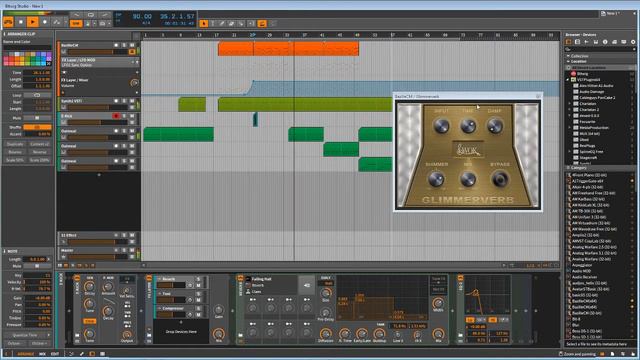
Task: Click the Scale 50% button
Action: [x=15, y=160]
